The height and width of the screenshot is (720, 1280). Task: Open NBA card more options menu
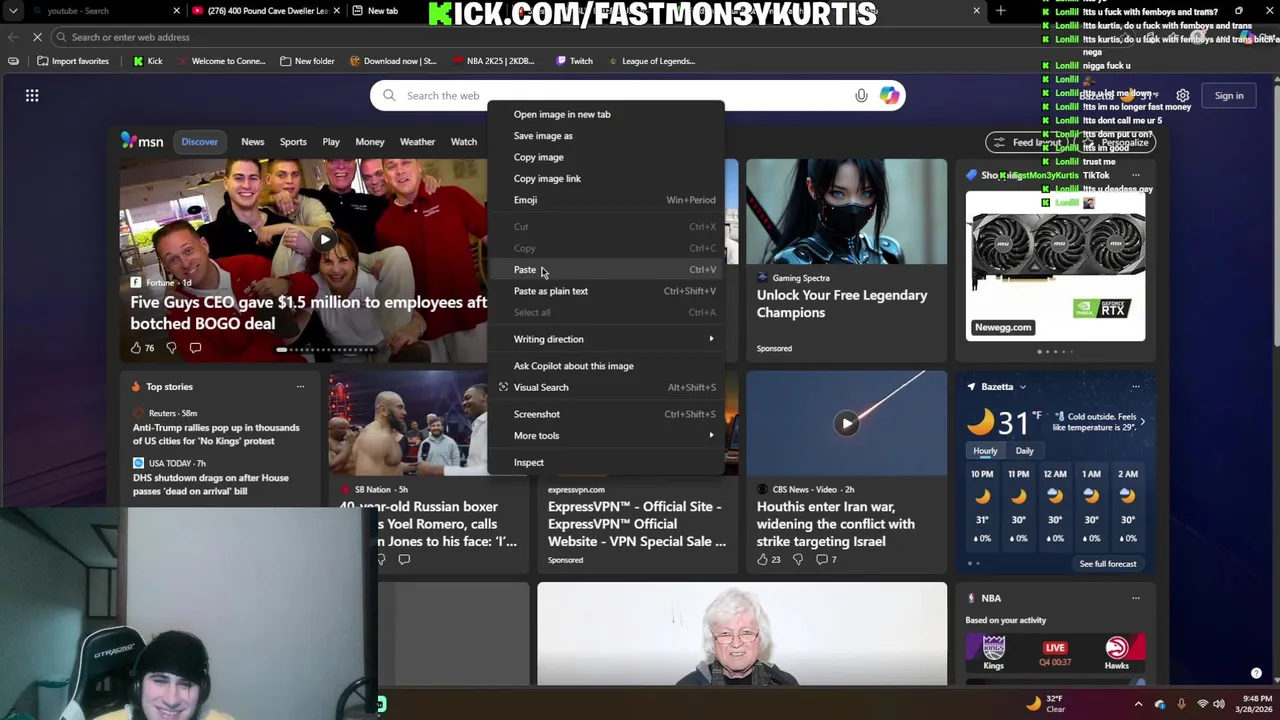click(x=1135, y=598)
